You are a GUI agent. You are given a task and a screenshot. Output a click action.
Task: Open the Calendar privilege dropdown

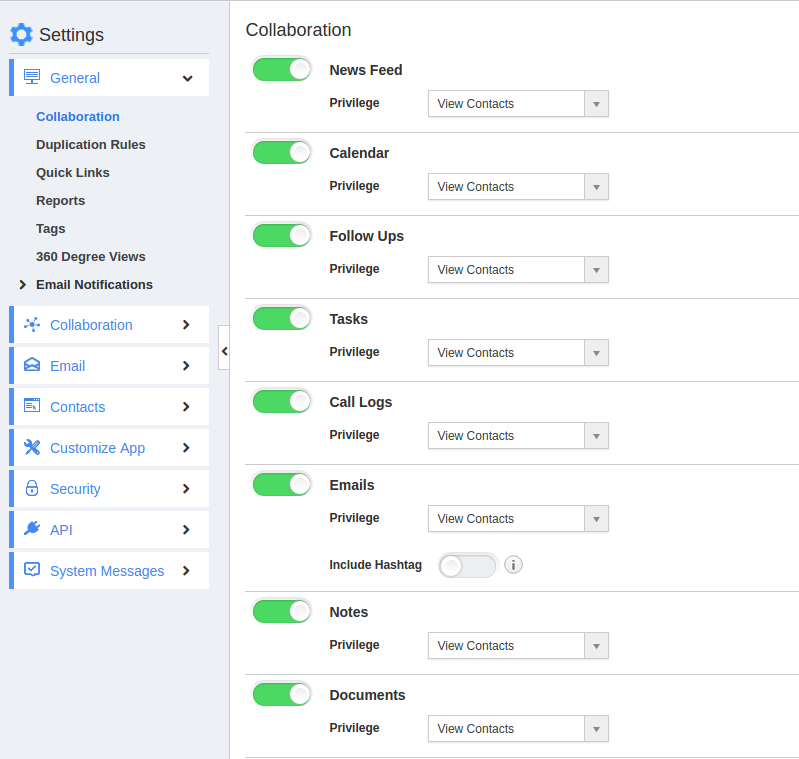tap(517, 187)
